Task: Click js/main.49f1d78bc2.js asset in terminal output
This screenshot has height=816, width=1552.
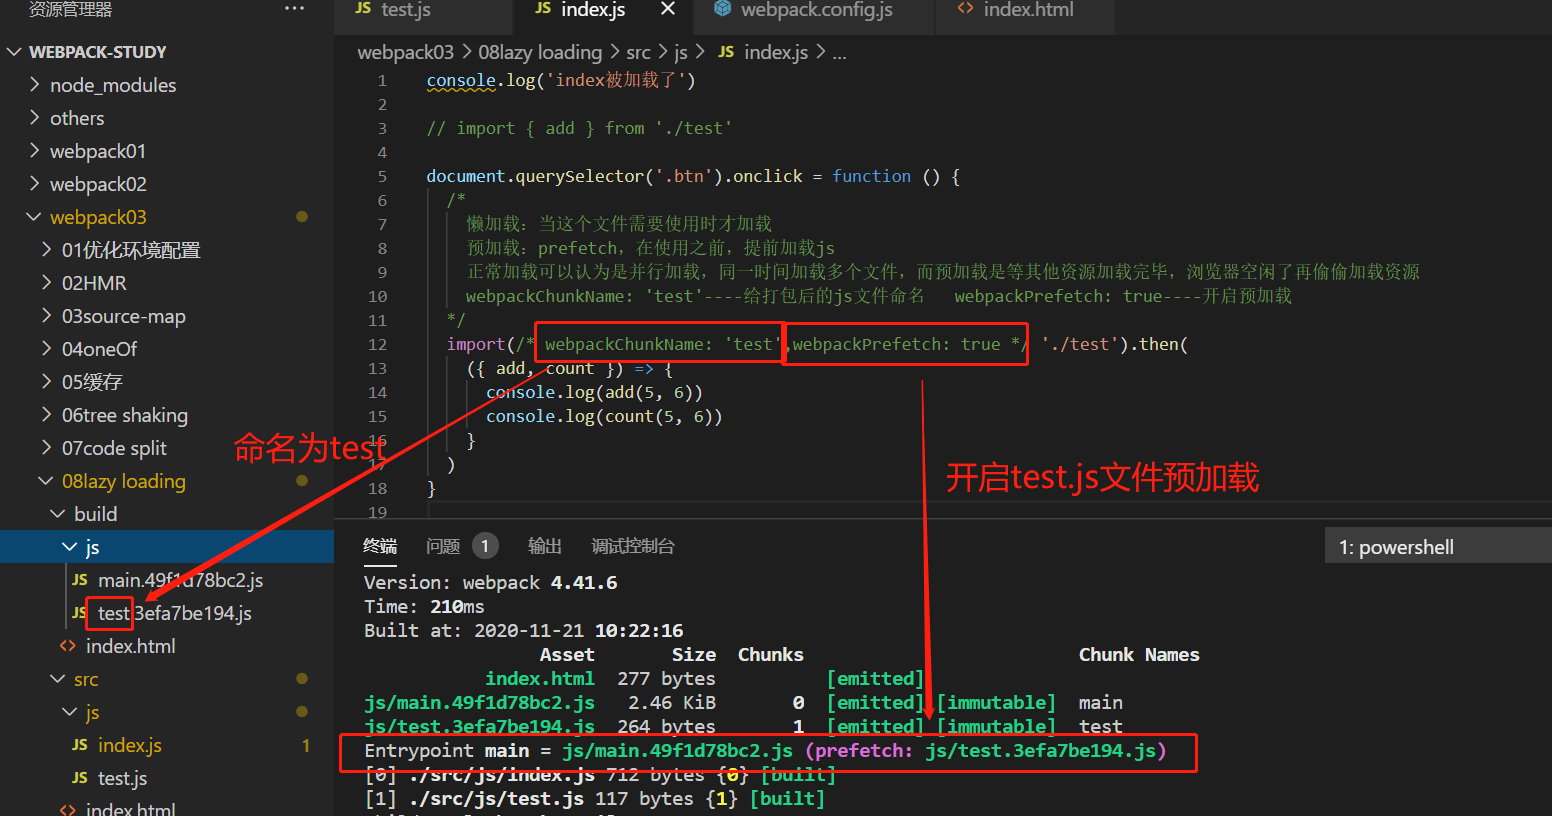Action: click(479, 703)
